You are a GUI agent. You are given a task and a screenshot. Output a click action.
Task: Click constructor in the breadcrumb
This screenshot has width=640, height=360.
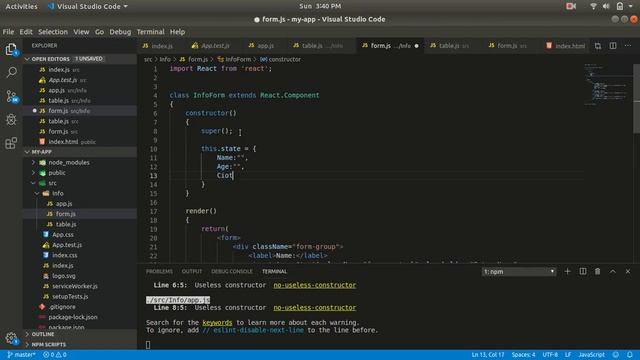[x=284, y=60]
